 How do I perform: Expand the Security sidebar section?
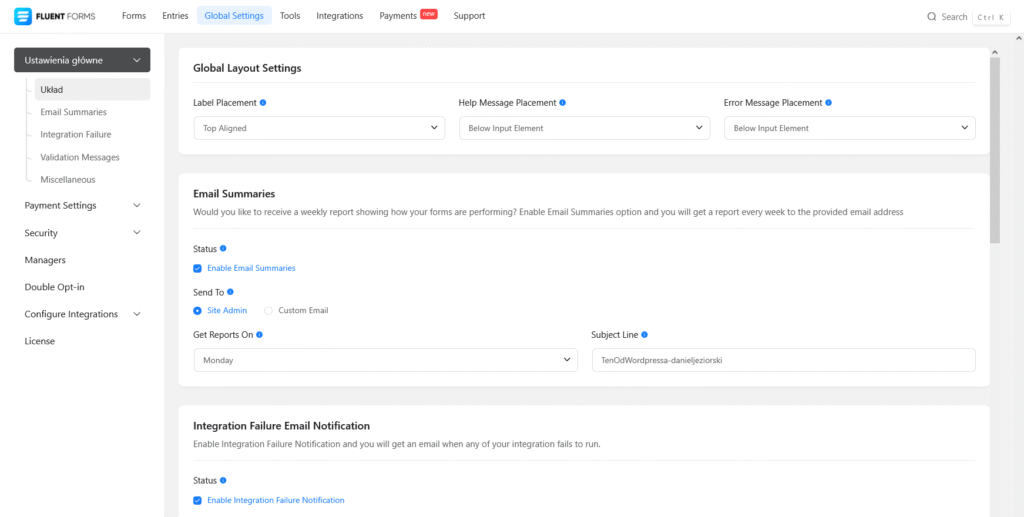click(x=82, y=233)
